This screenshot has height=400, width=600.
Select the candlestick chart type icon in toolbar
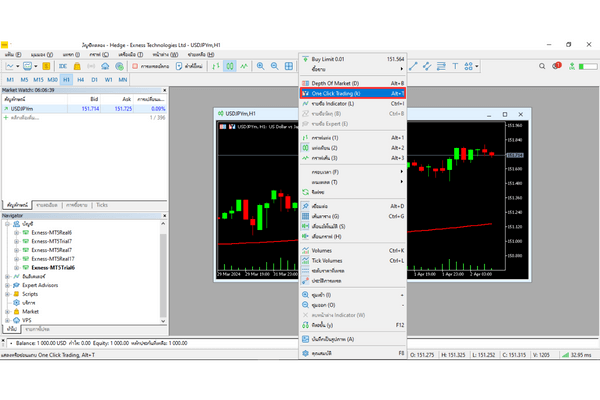tap(230, 66)
